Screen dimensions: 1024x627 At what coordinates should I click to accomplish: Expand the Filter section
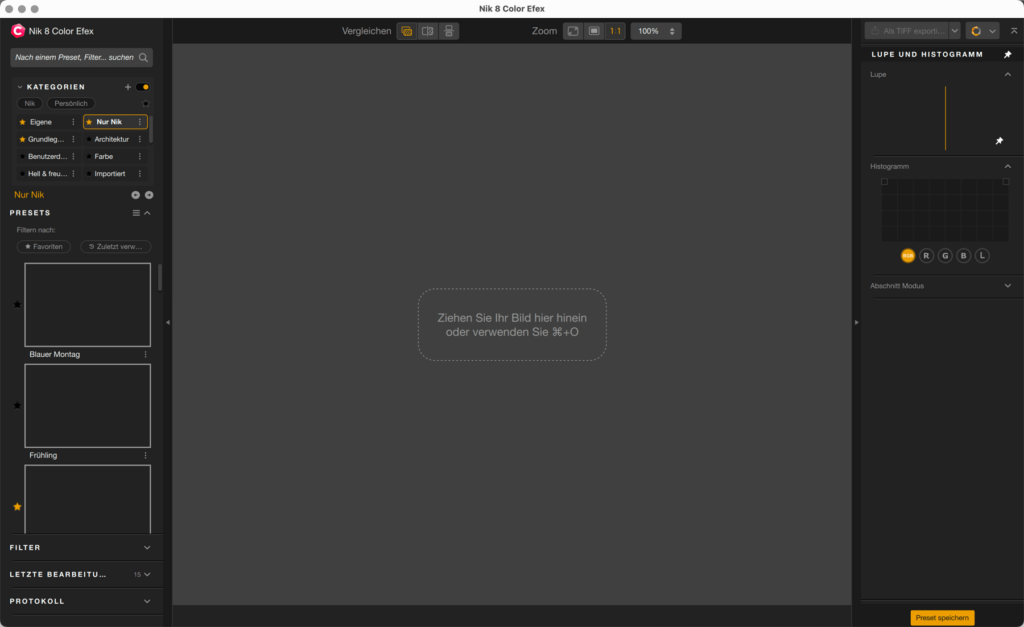pos(147,548)
